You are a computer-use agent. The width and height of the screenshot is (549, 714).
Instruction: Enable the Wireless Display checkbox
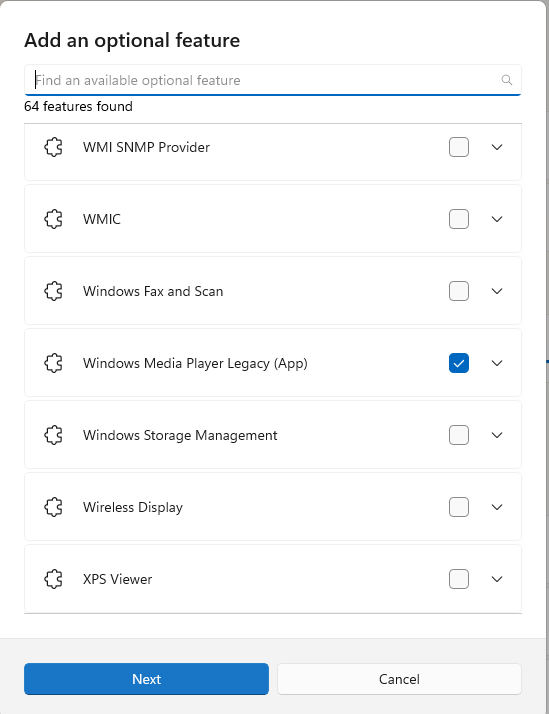[459, 507]
